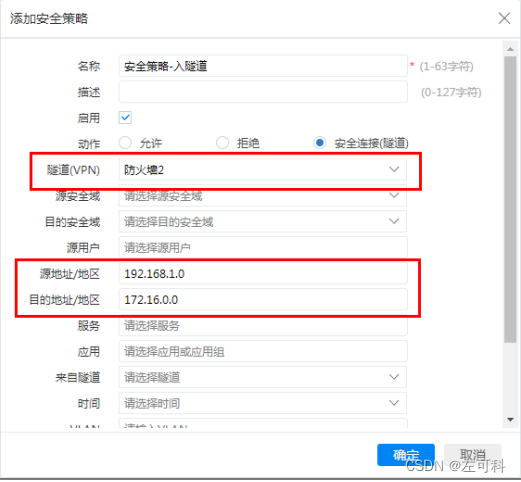Image resolution: width=521 pixels, height=482 pixels.
Task: Expand the 目的安全域 dropdown
Action: click(x=263, y=221)
